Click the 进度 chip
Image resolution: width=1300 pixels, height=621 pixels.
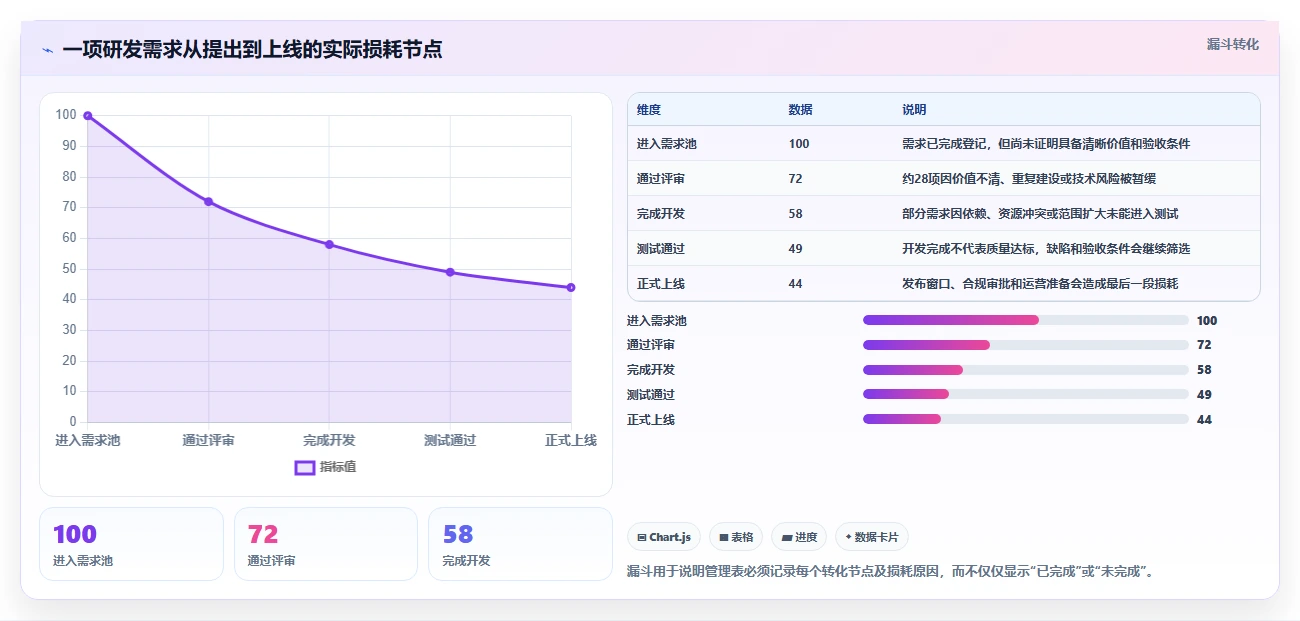point(799,537)
